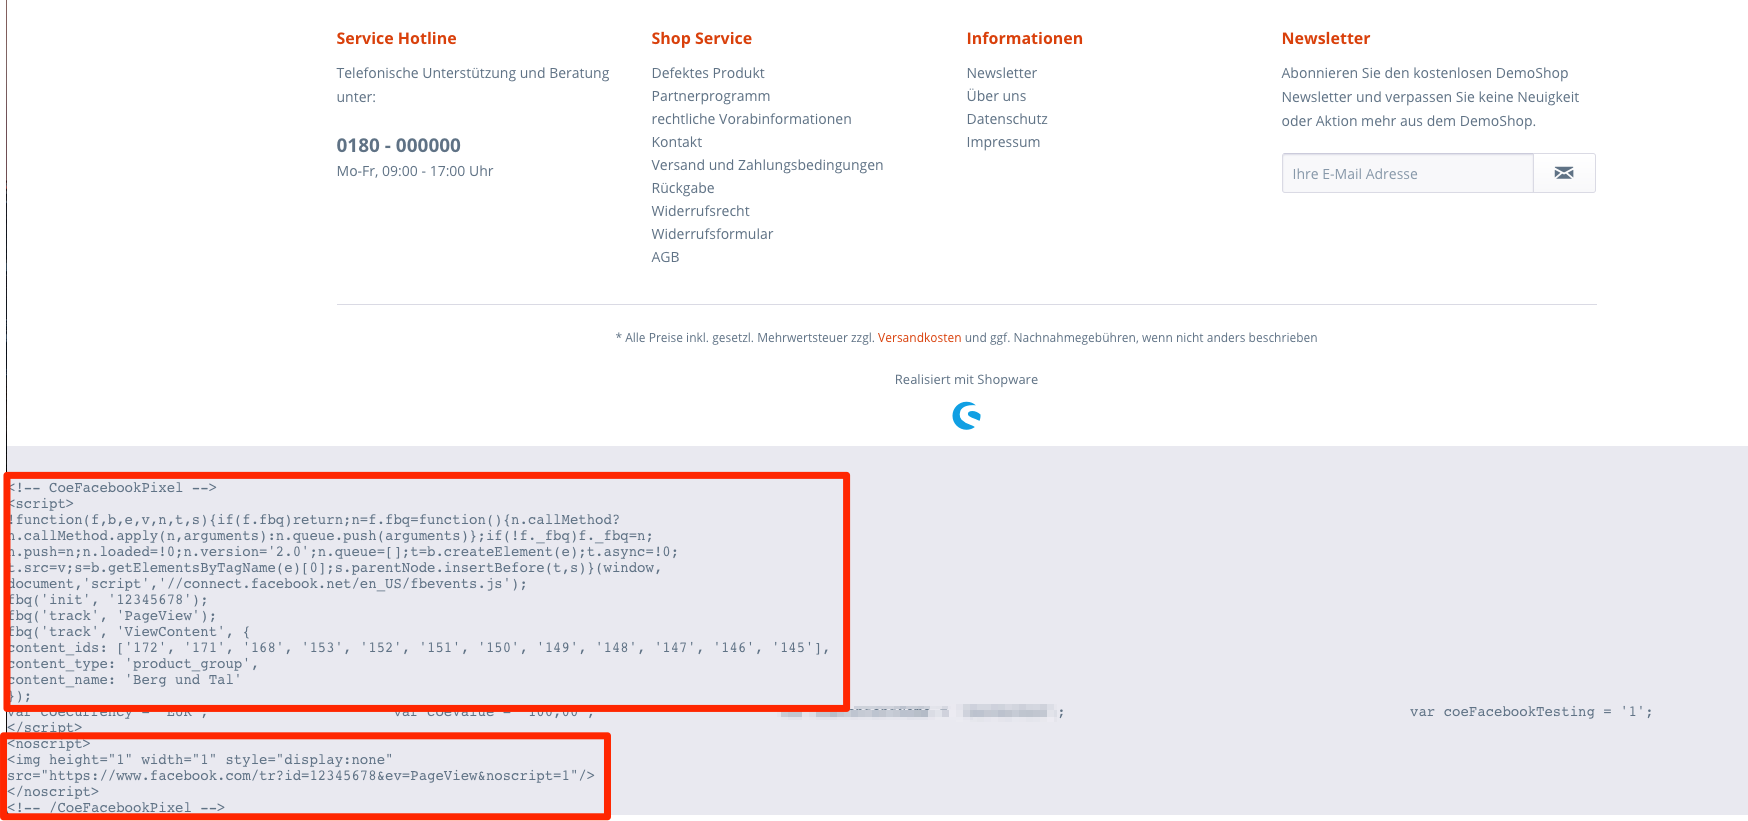1748x821 pixels.
Task: Click the content_type: 'product_group' line
Action: 133,664
